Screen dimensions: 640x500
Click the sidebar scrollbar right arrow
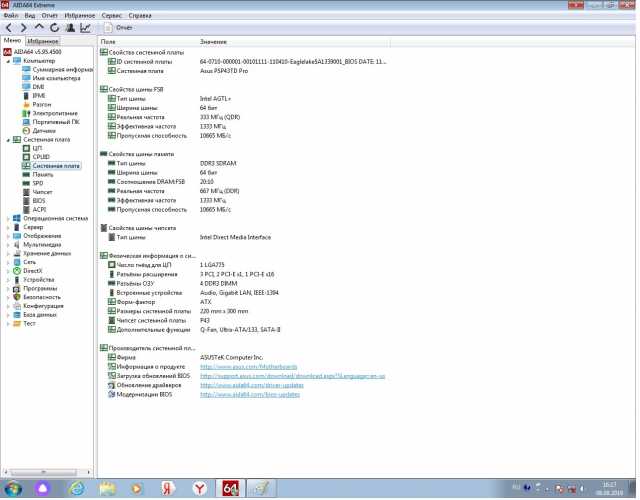coord(89,472)
